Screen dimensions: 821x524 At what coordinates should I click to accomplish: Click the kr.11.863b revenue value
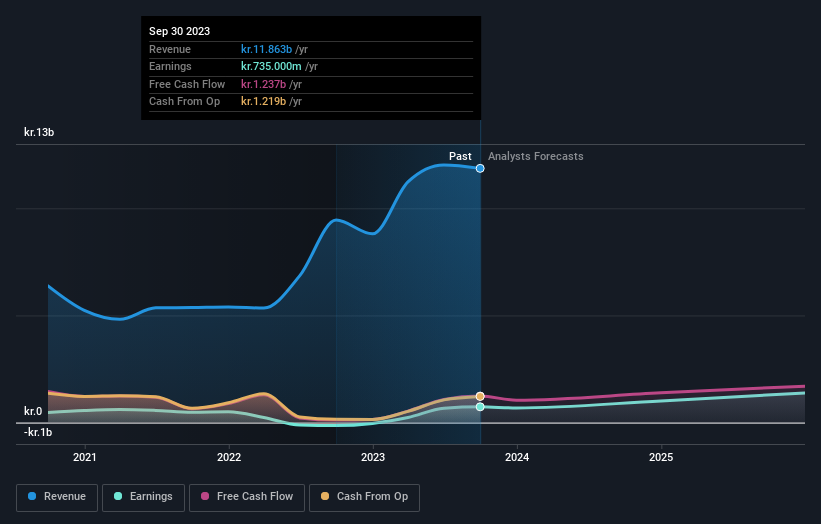point(267,49)
